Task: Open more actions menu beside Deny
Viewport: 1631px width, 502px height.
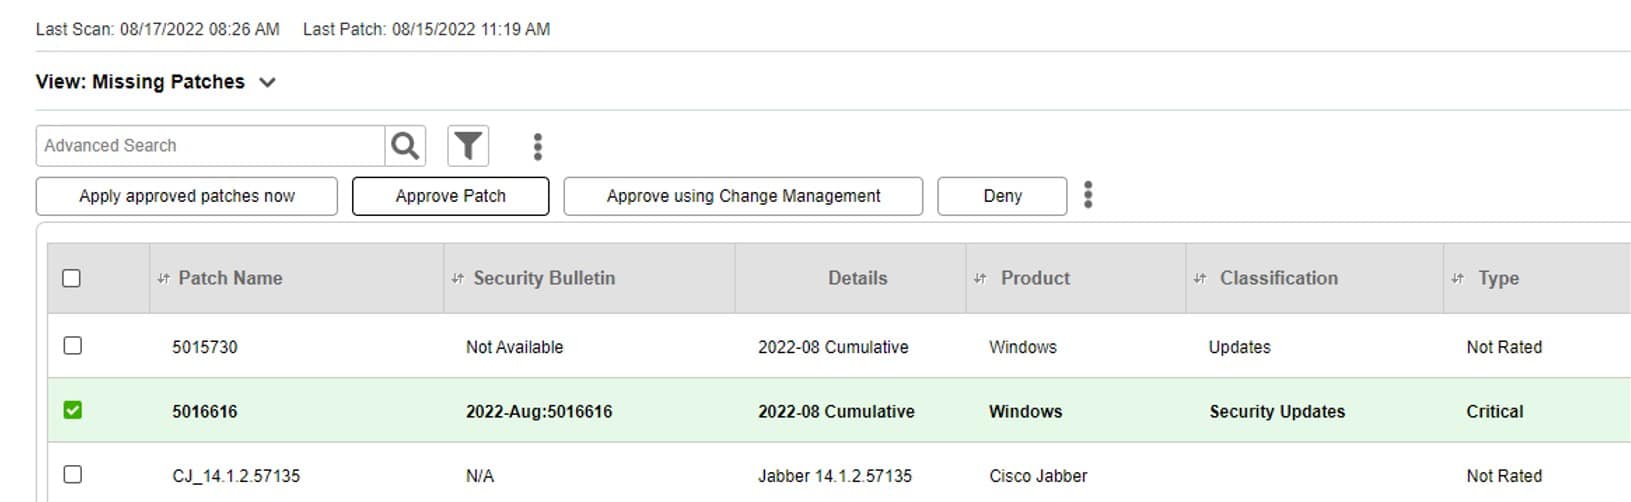Action: 1088,195
